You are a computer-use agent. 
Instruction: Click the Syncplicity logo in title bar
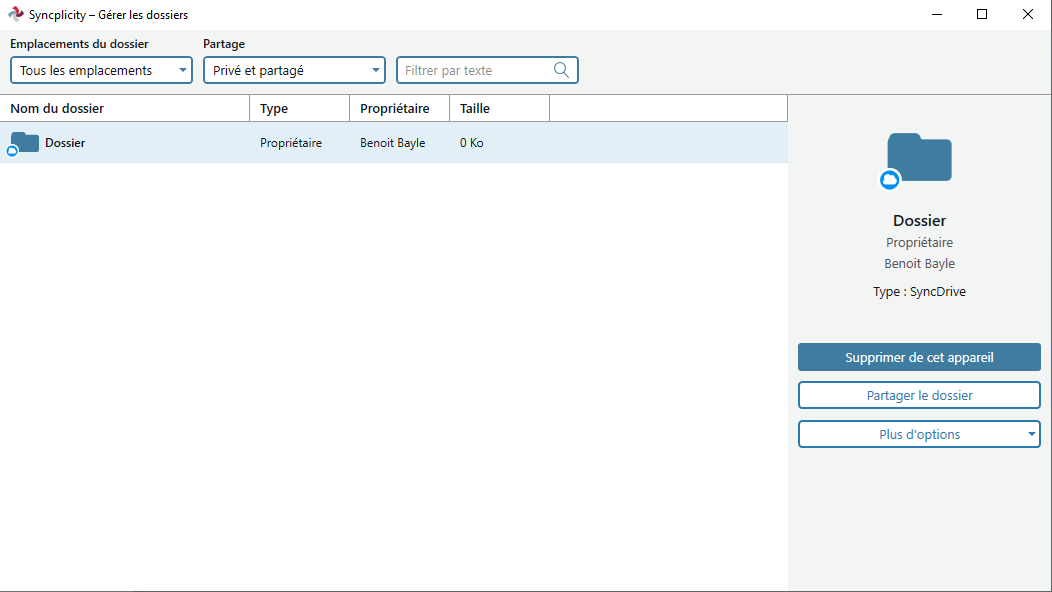click(15, 14)
